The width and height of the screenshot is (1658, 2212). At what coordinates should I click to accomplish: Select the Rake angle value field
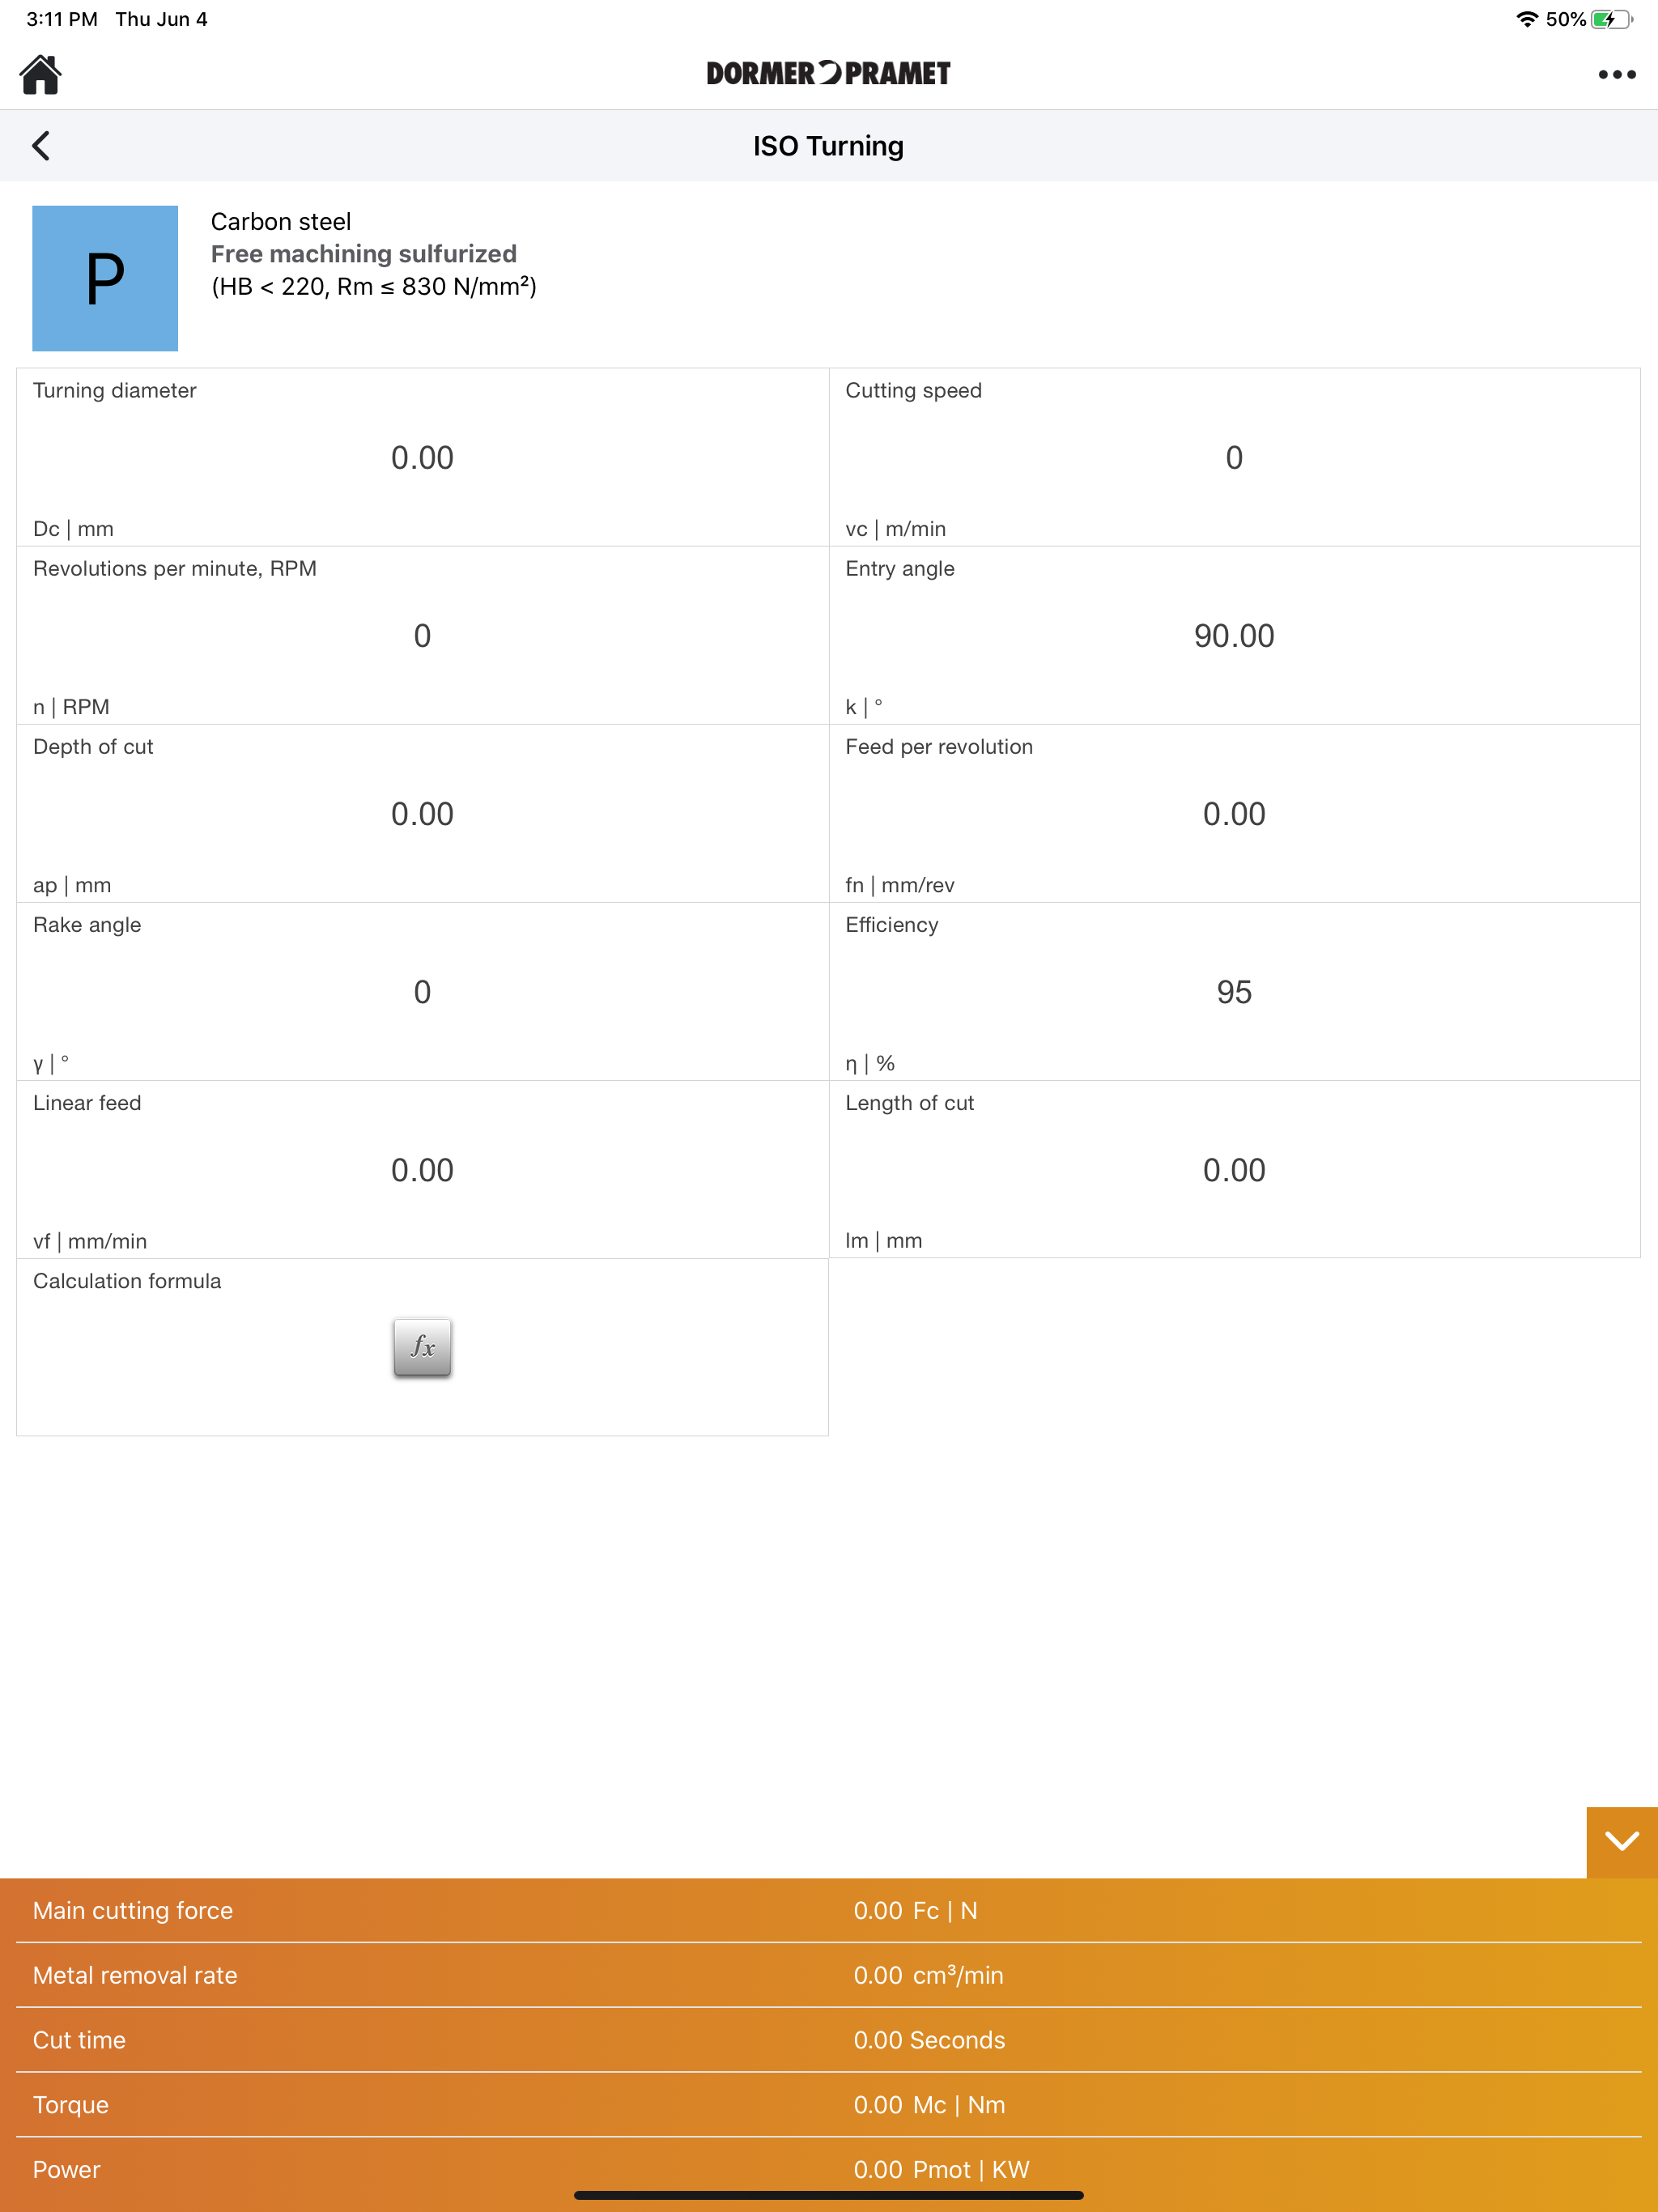click(x=422, y=992)
